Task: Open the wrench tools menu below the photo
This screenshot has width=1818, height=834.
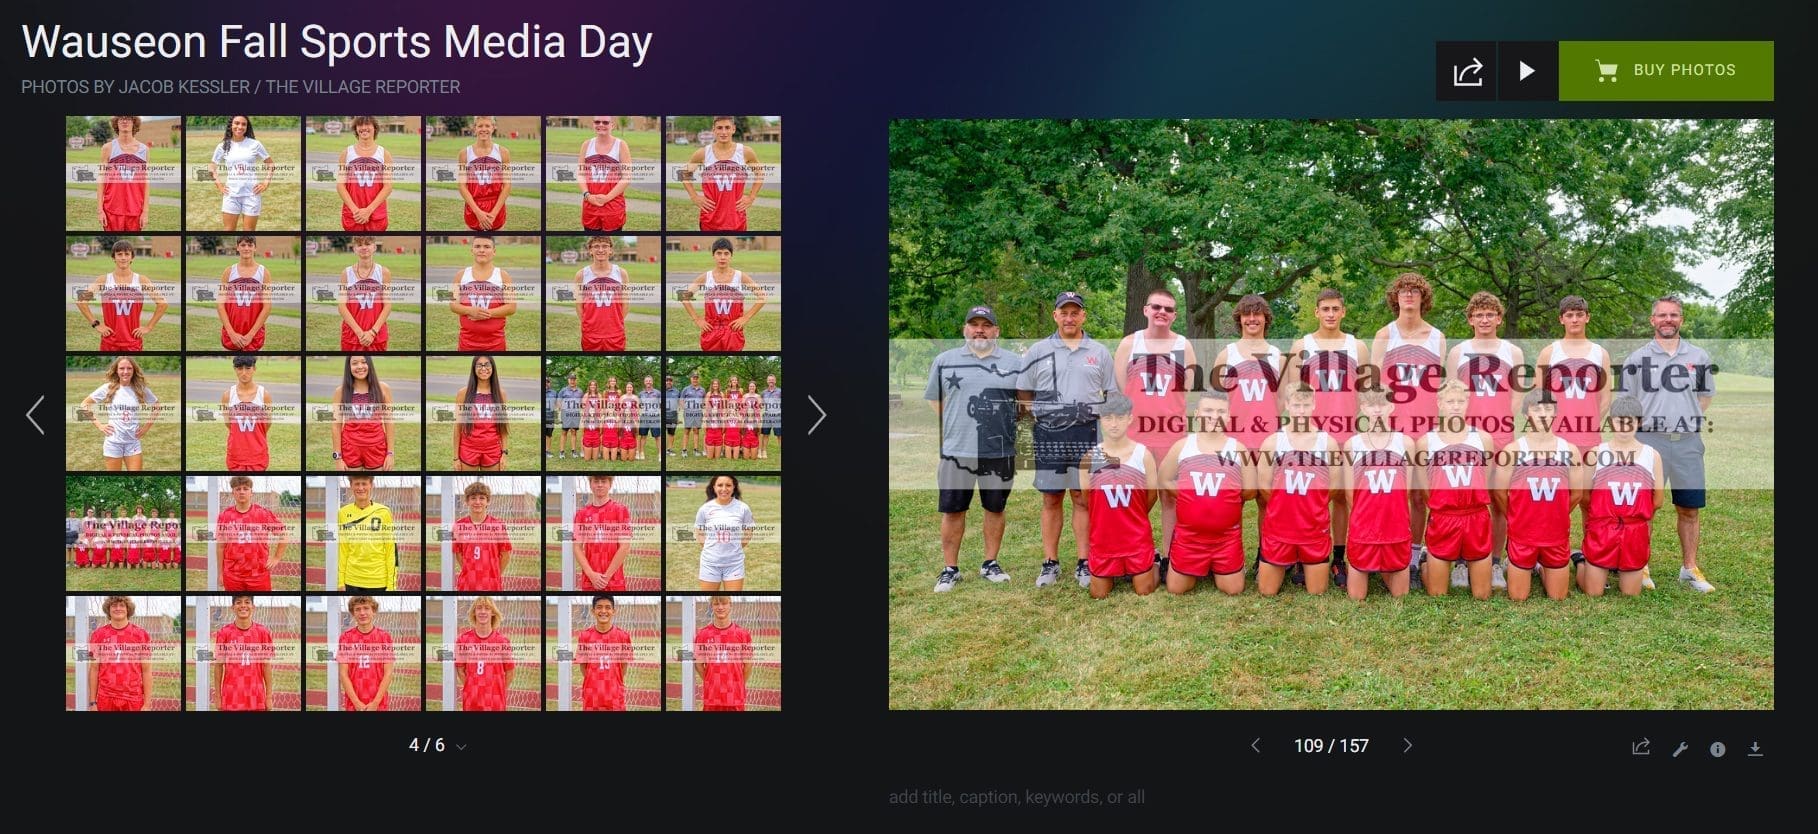Action: coord(1680,749)
